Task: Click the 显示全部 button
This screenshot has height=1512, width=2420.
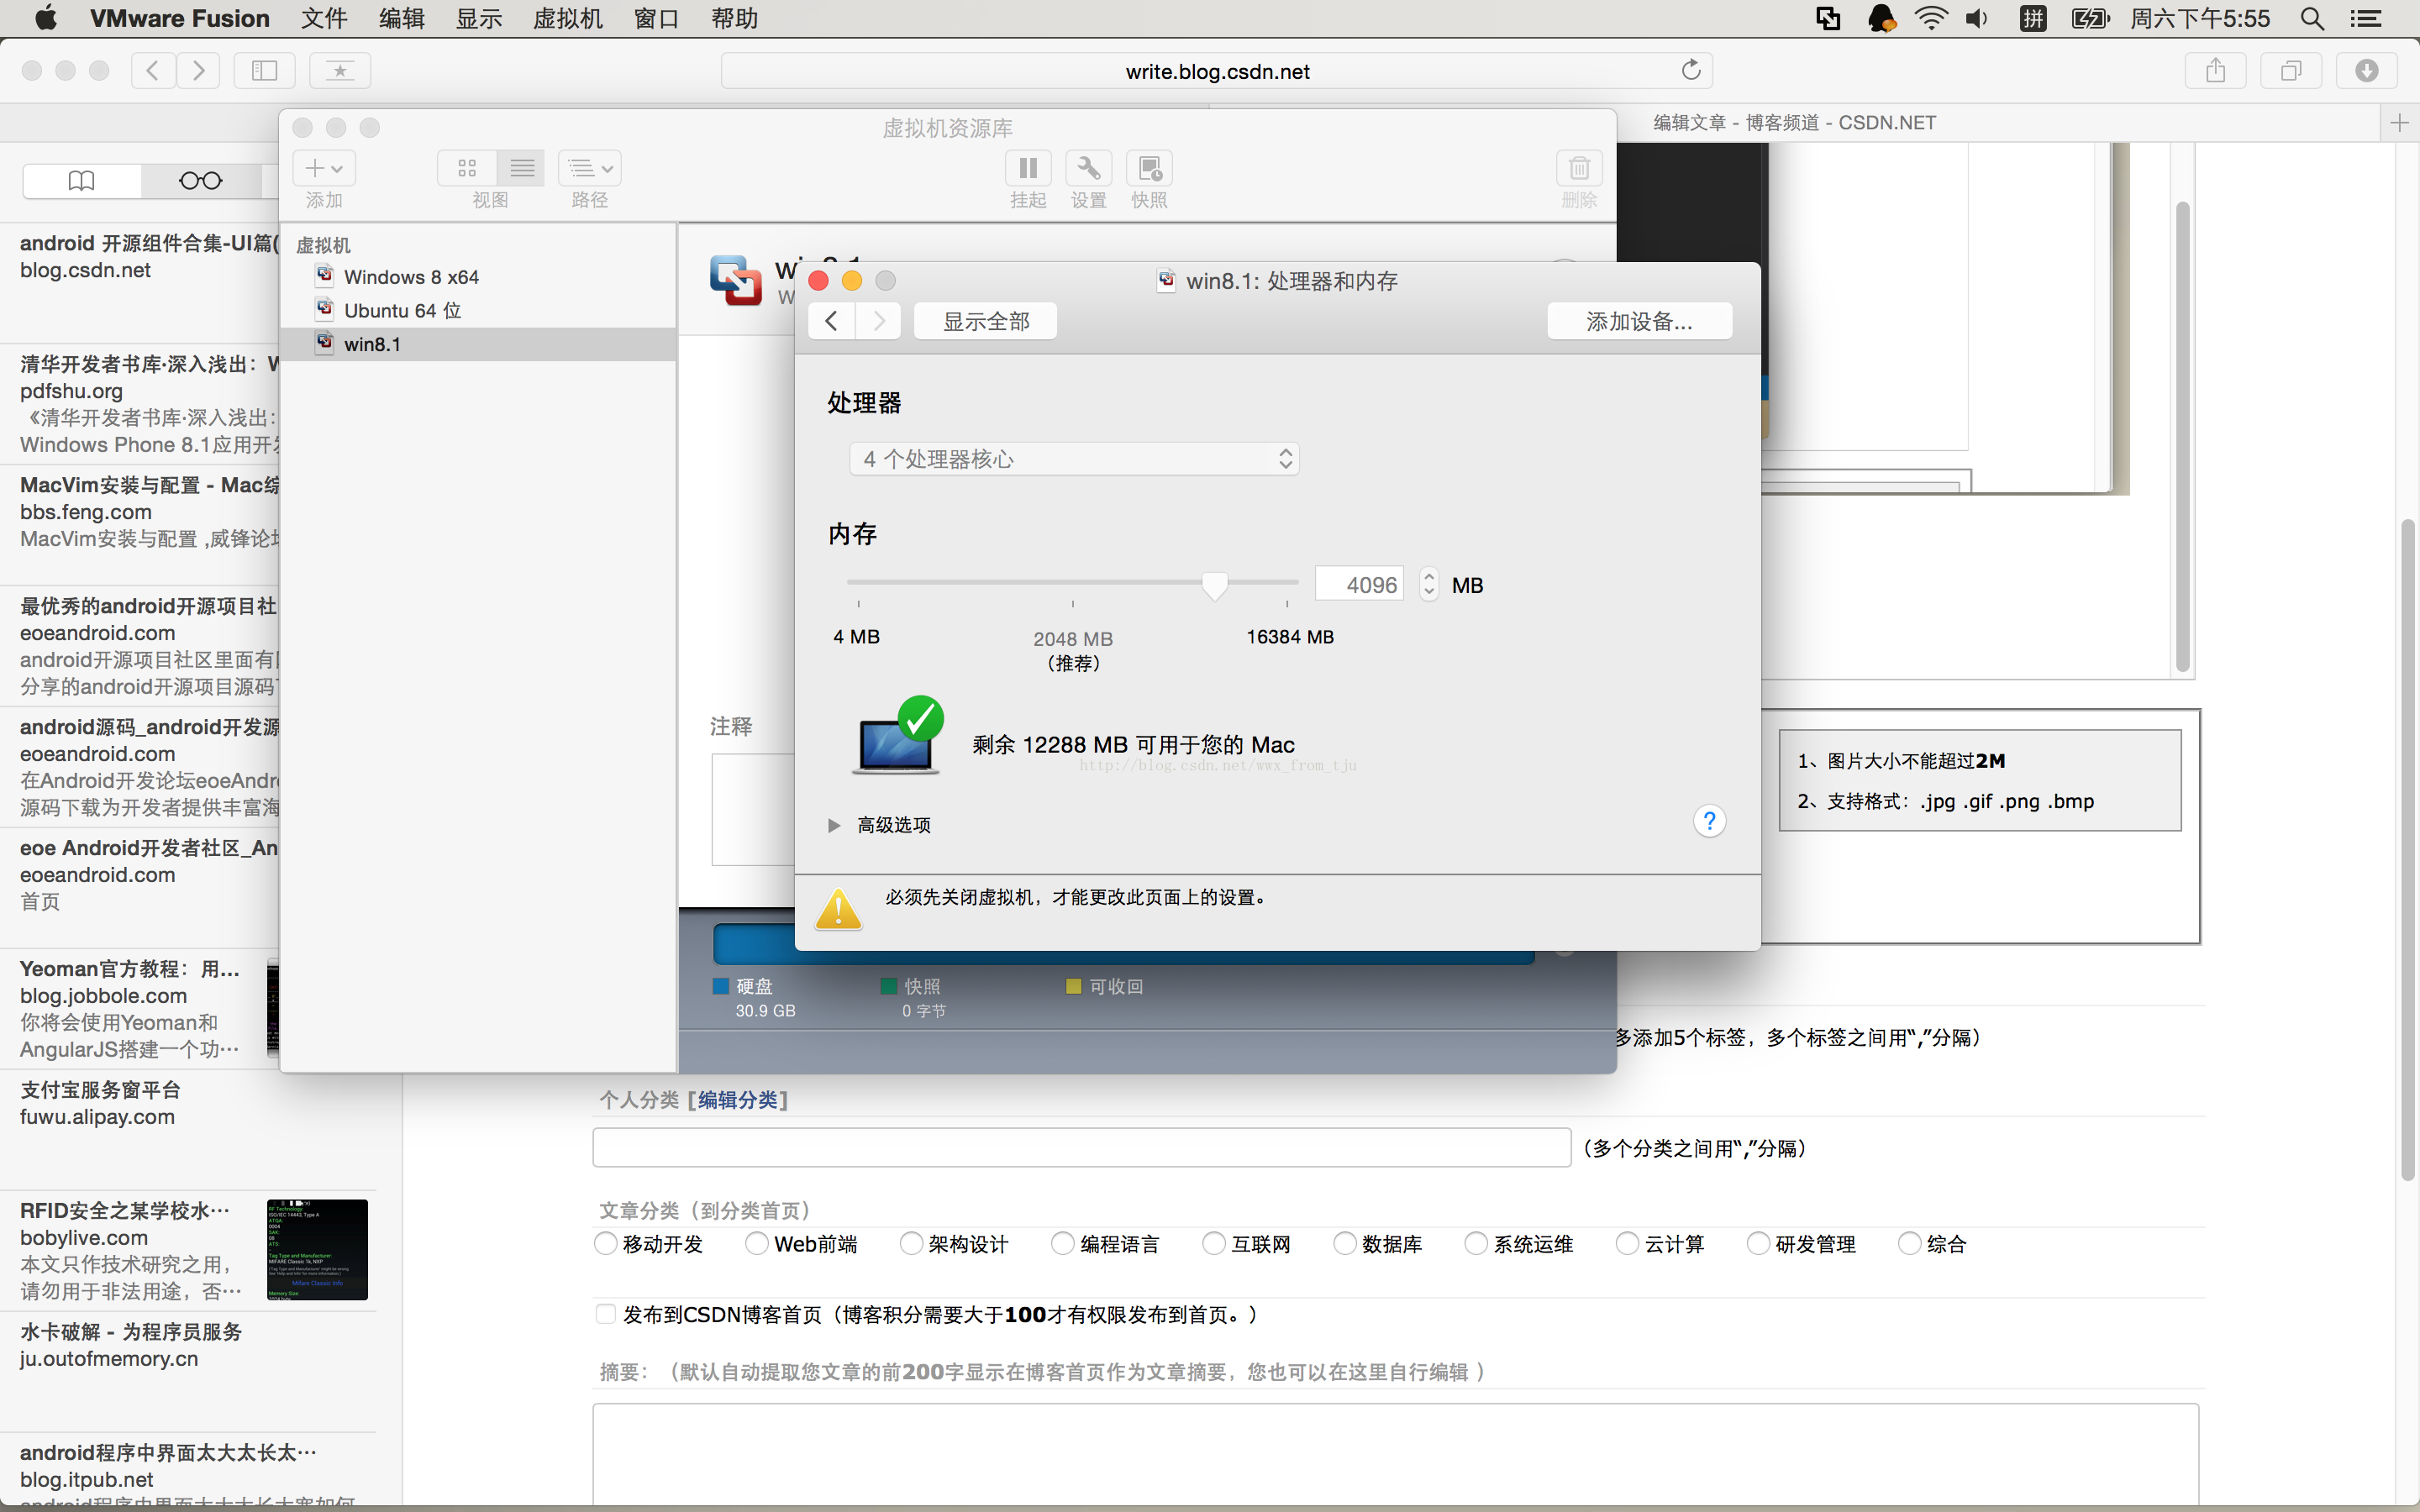Action: (x=985, y=321)
